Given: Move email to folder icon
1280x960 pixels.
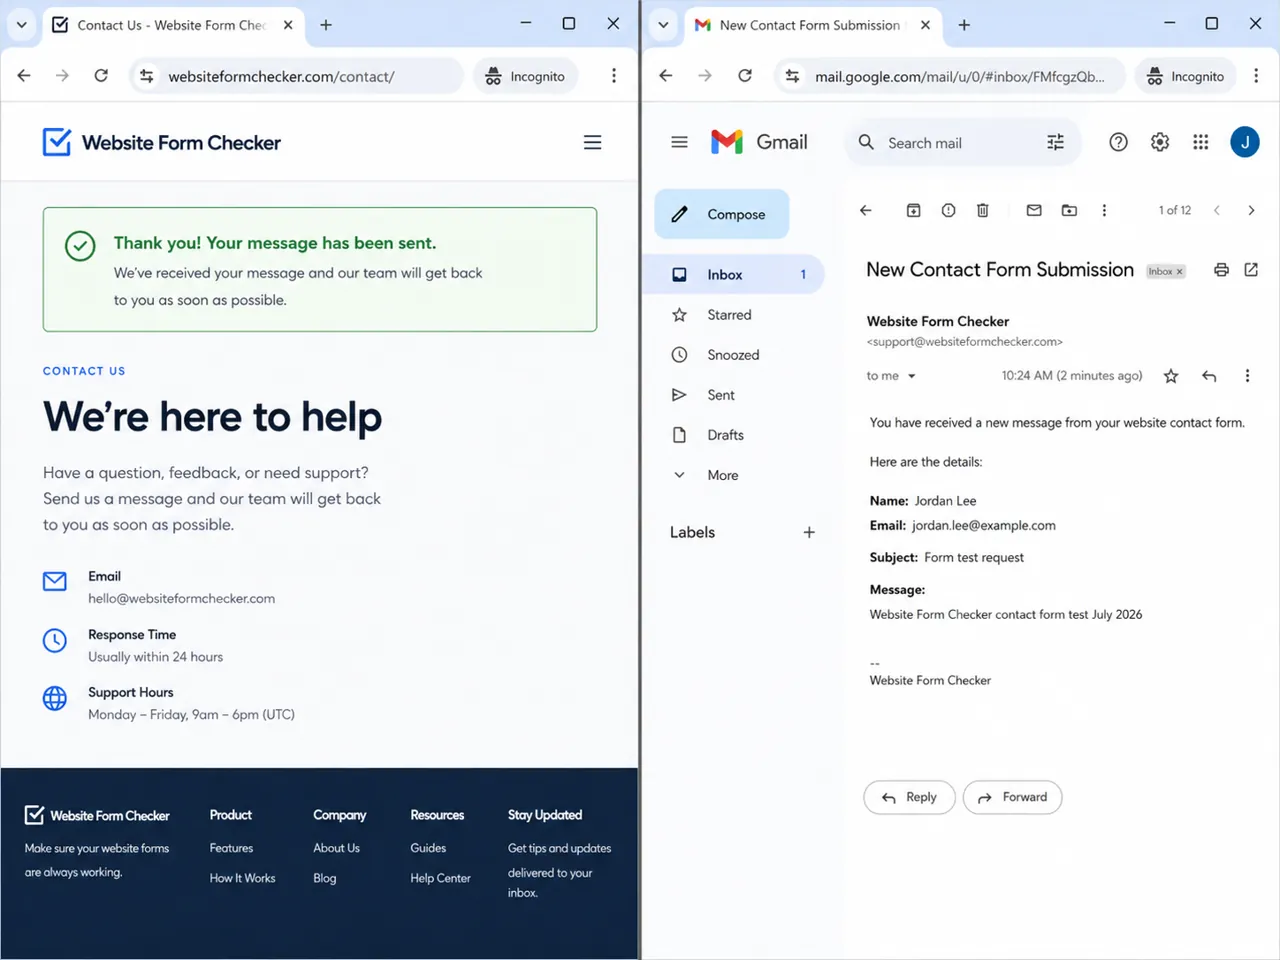Looking at the screenshot, I should [1069, 210].
